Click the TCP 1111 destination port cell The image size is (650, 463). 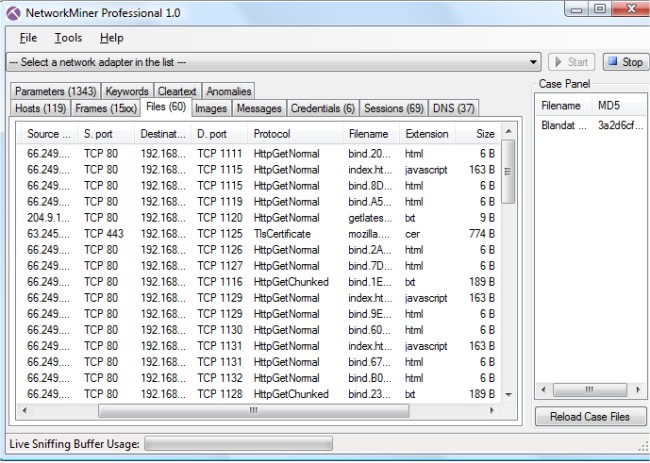[220, 154]
